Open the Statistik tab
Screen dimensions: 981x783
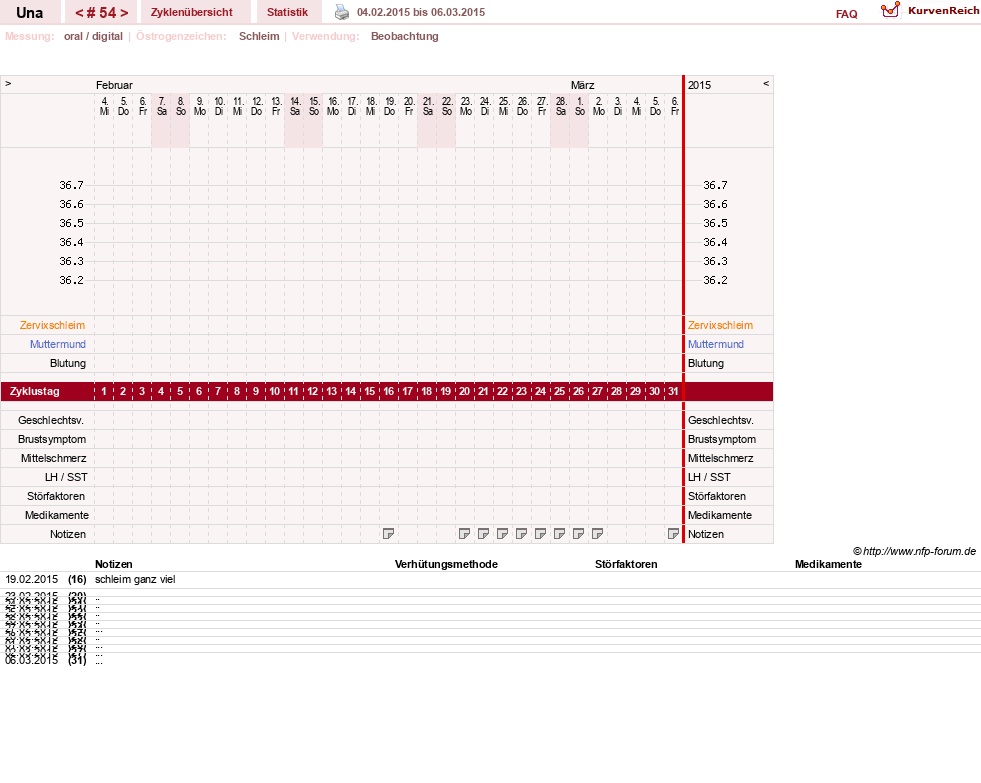click(287, 12)
